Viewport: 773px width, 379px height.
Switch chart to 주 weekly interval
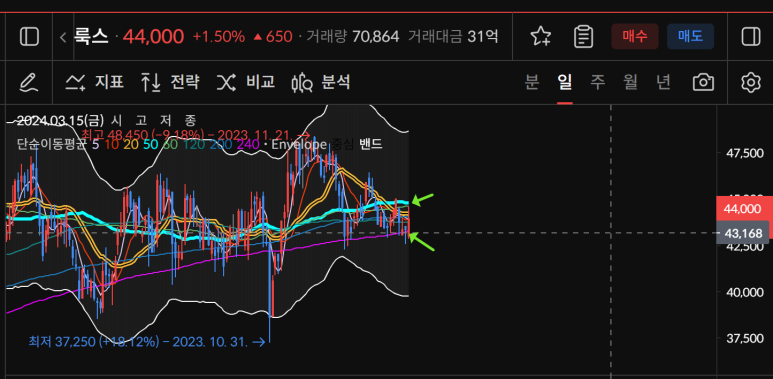[597, 82]
